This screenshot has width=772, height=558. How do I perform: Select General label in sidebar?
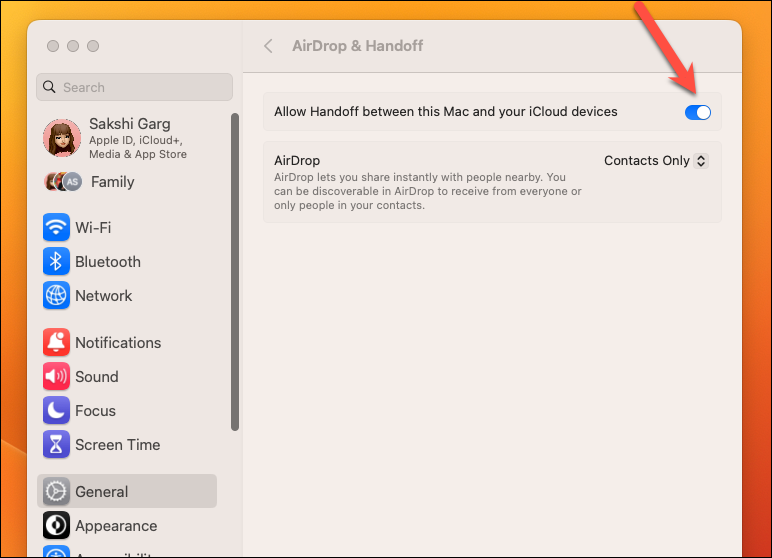click(101, 491)
